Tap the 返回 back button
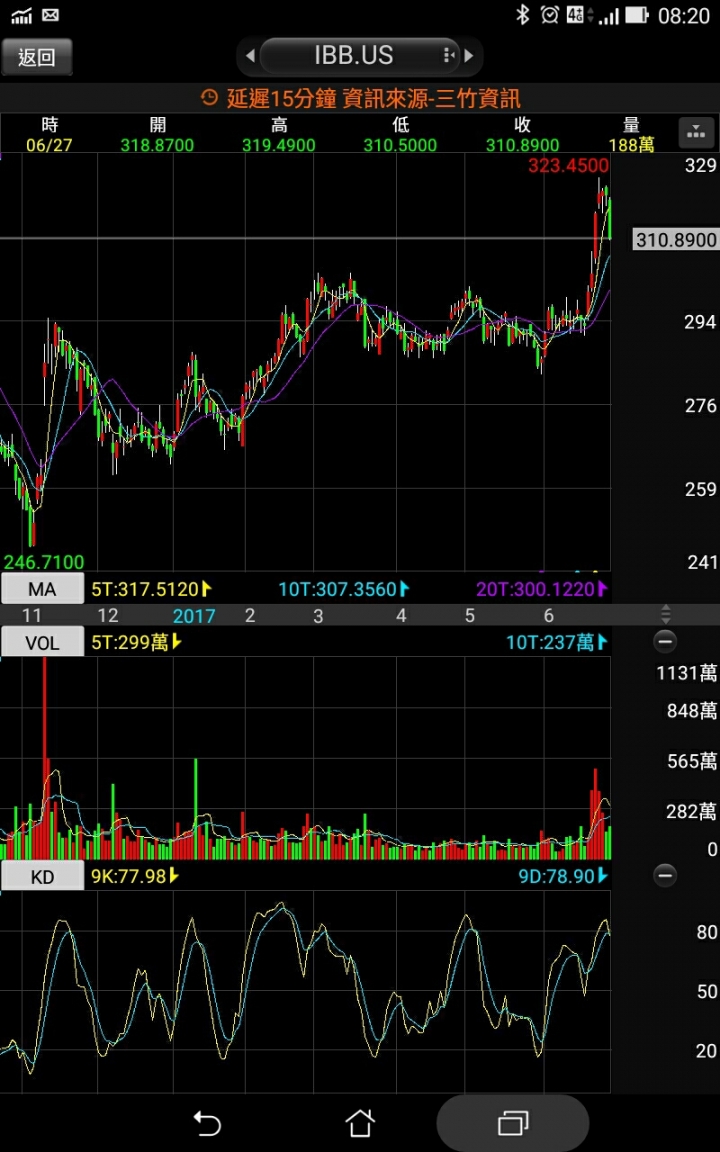Viewport: 720px width, 1152px height. coord(37,57)
